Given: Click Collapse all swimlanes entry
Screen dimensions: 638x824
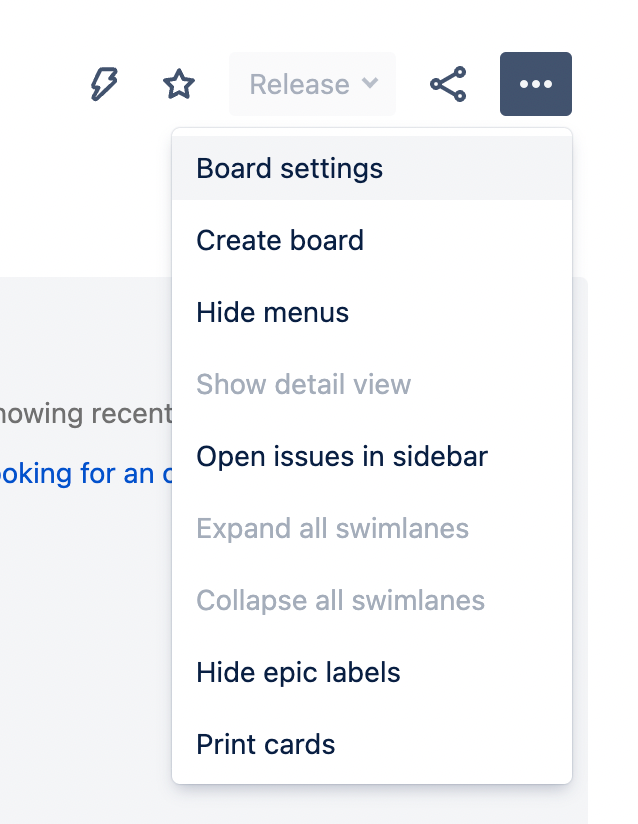Looking at the screenshot, I should point(372,600).
